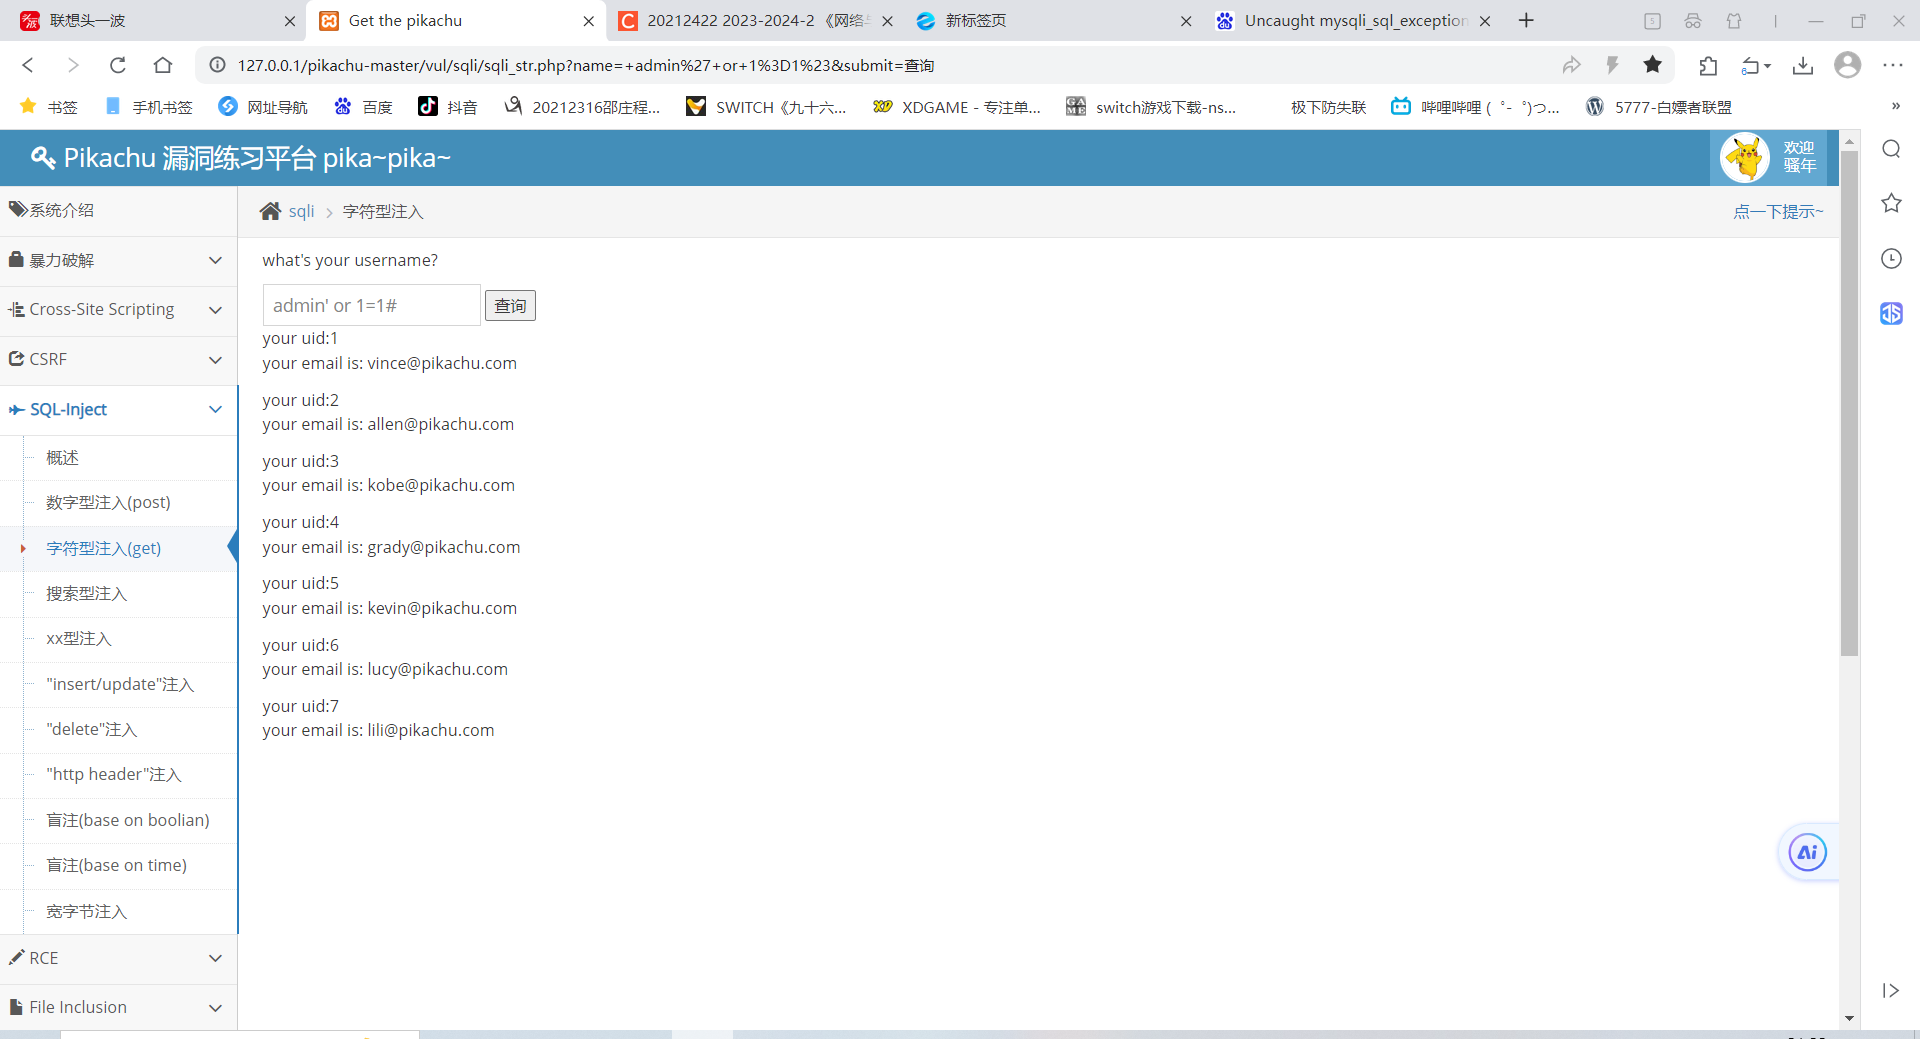Screen dimensions: 1920x1039
Task: Click the Pikachu 漏洞练习平台 title
Action: tap(241, 158)
